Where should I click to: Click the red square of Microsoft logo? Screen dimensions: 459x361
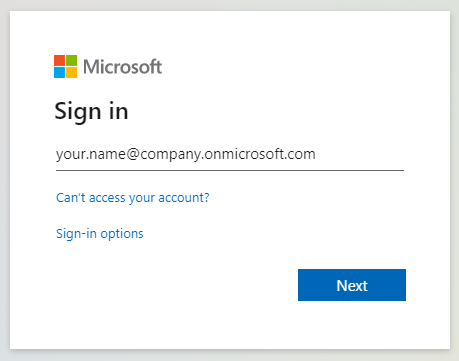[x=59, y=60]
